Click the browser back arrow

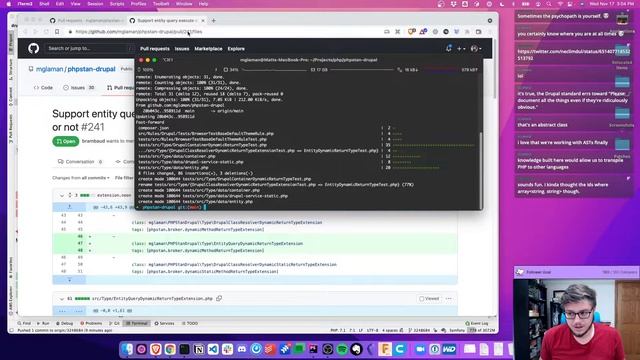click(x=25, y=31)
